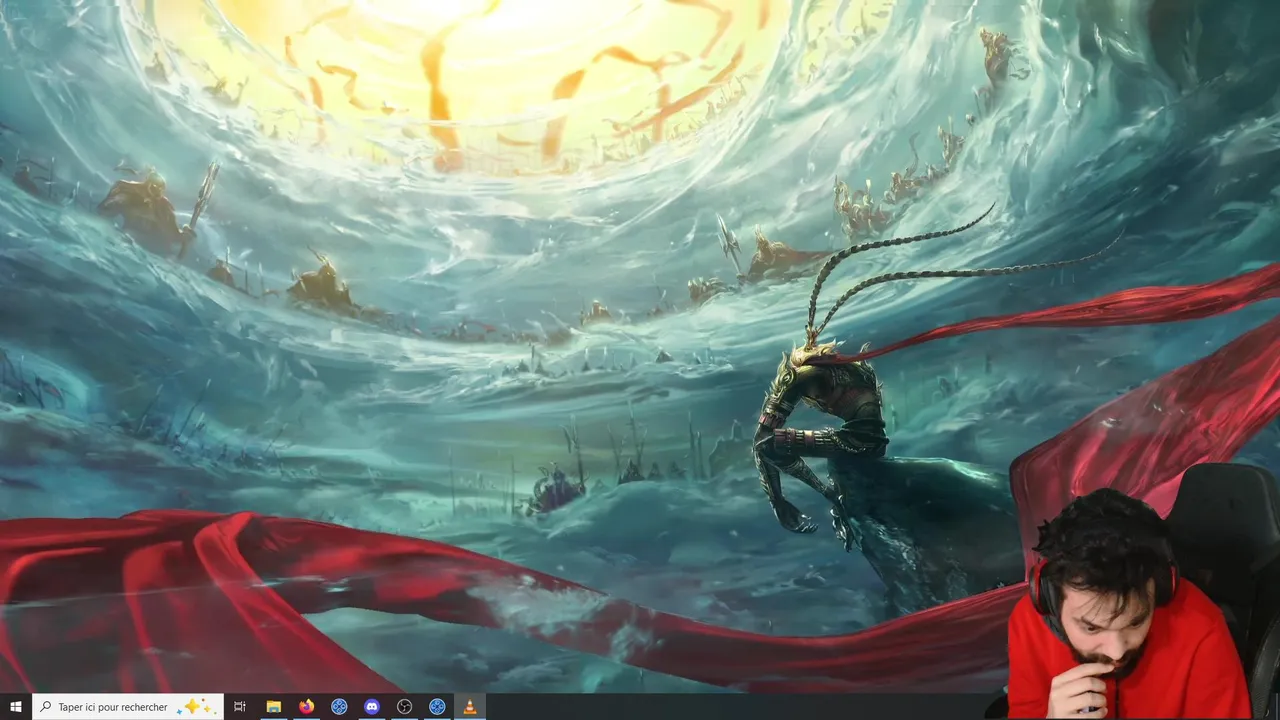Viewport: 1280px width, 720px height.
Task: Open the blue round app beside Firefox
Action: tap(339, 707)
